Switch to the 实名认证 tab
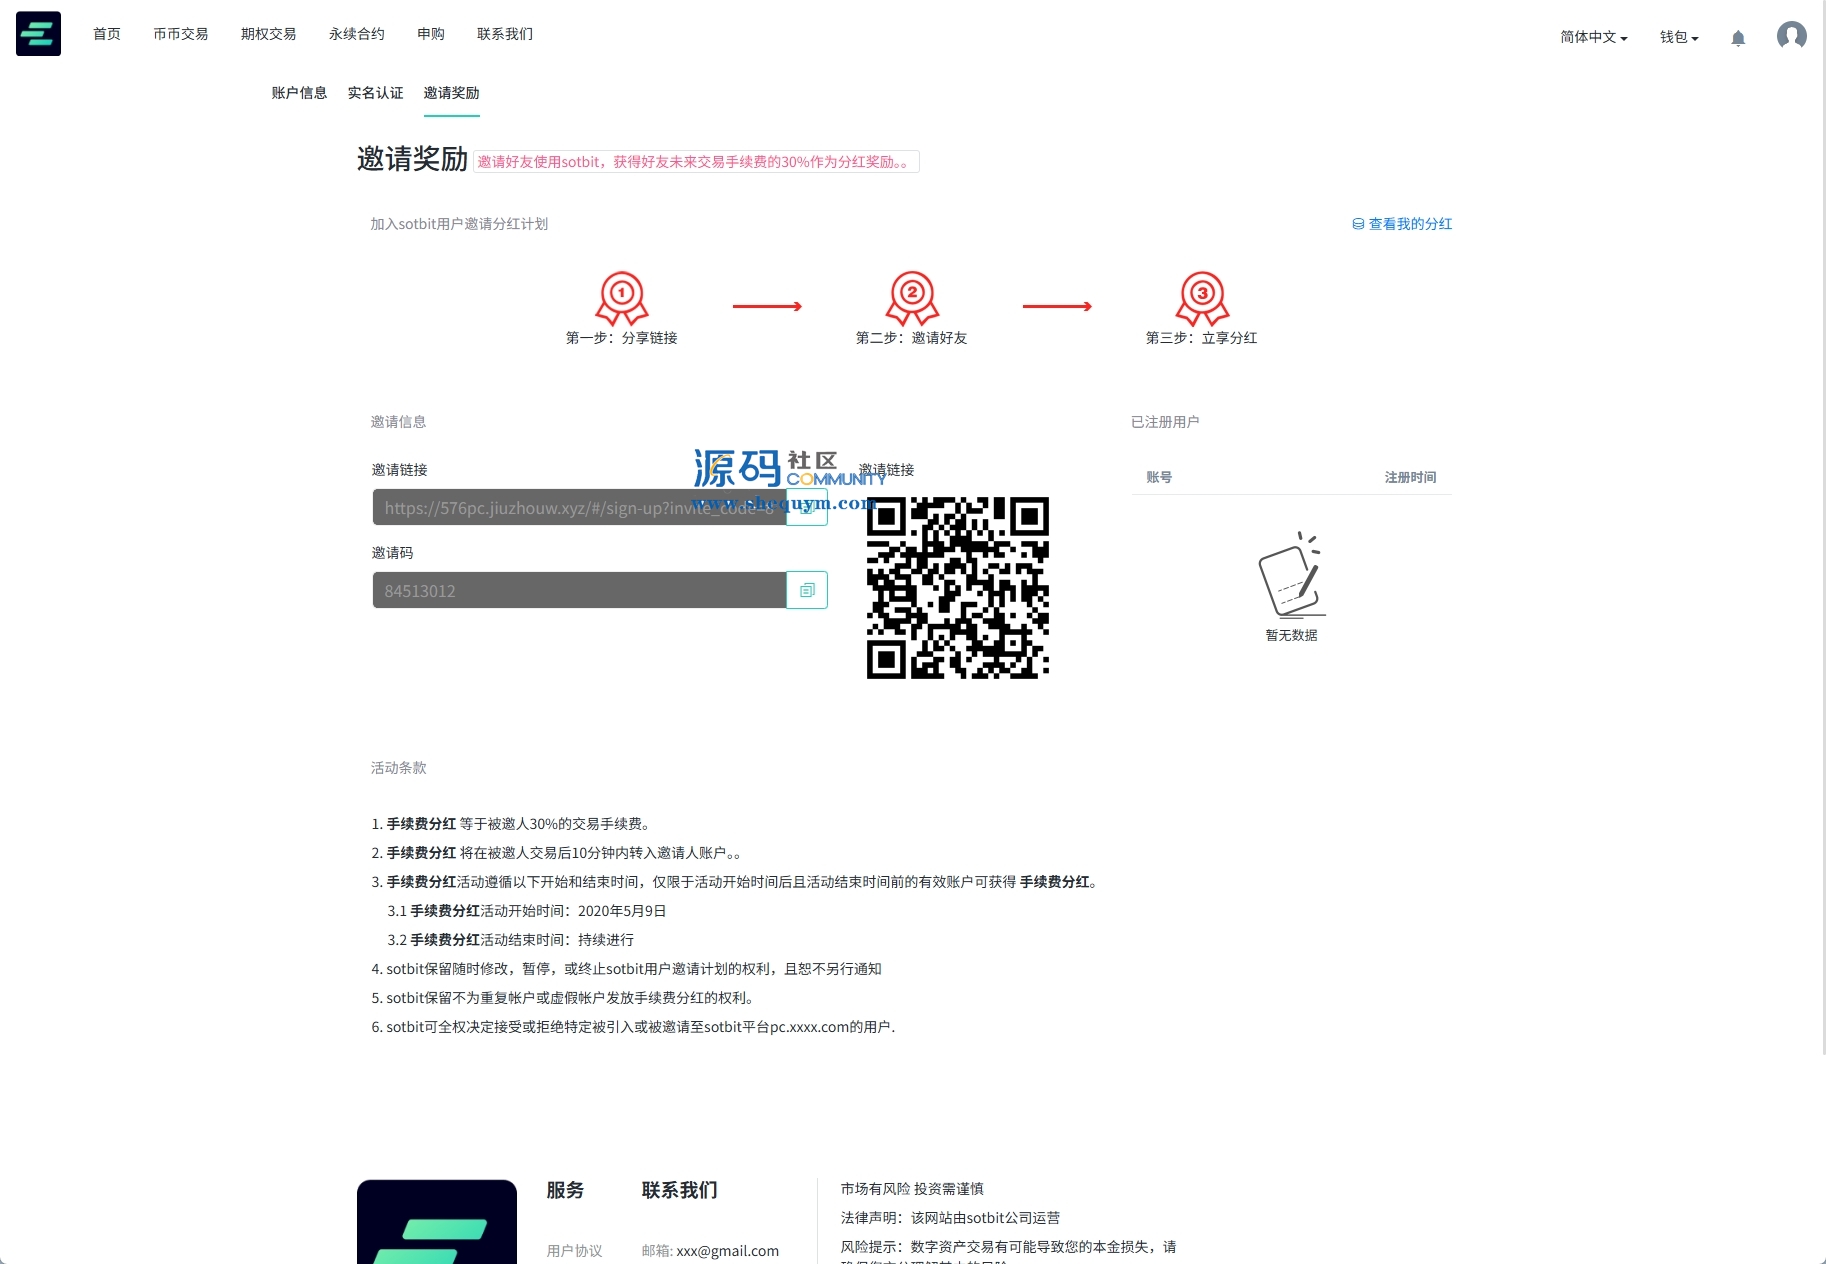 [x=375, y=93]
